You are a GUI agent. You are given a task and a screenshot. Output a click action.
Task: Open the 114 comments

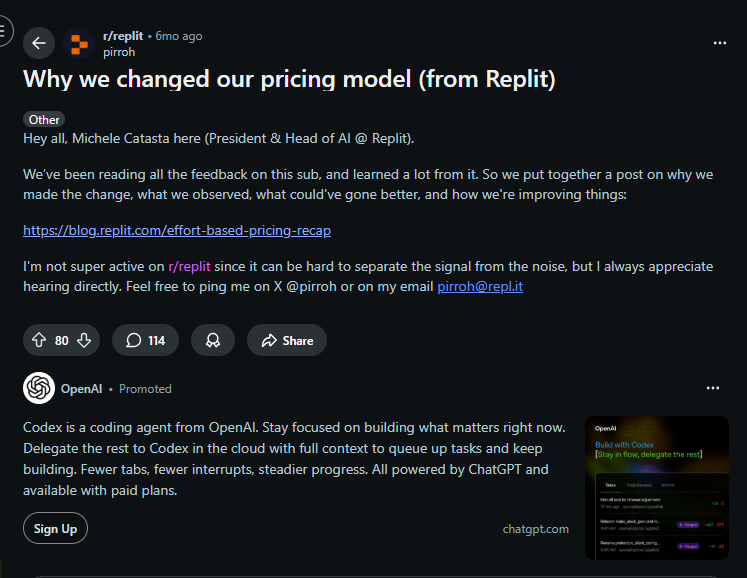145,340
